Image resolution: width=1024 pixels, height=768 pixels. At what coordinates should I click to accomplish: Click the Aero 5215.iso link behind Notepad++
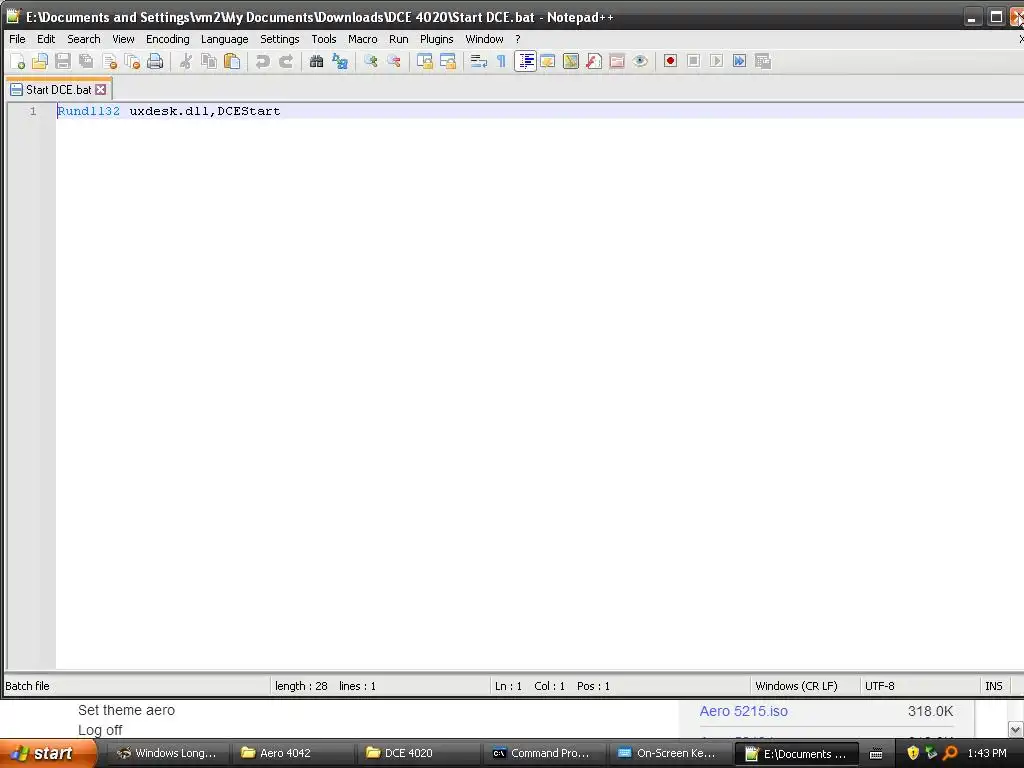tap(743, 711)
